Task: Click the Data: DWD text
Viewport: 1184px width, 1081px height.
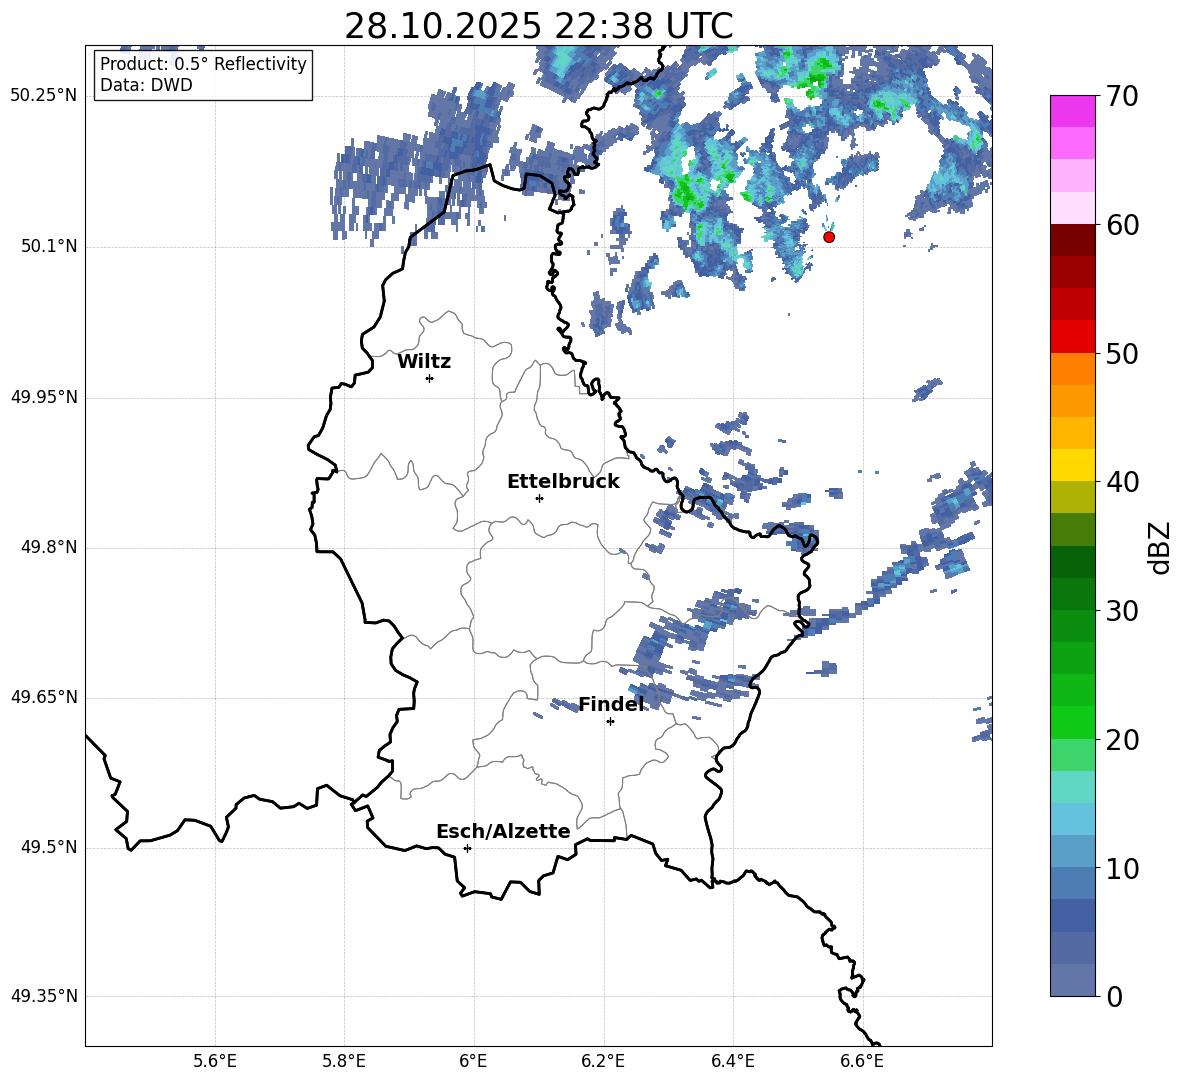Action: pos(146,85)
